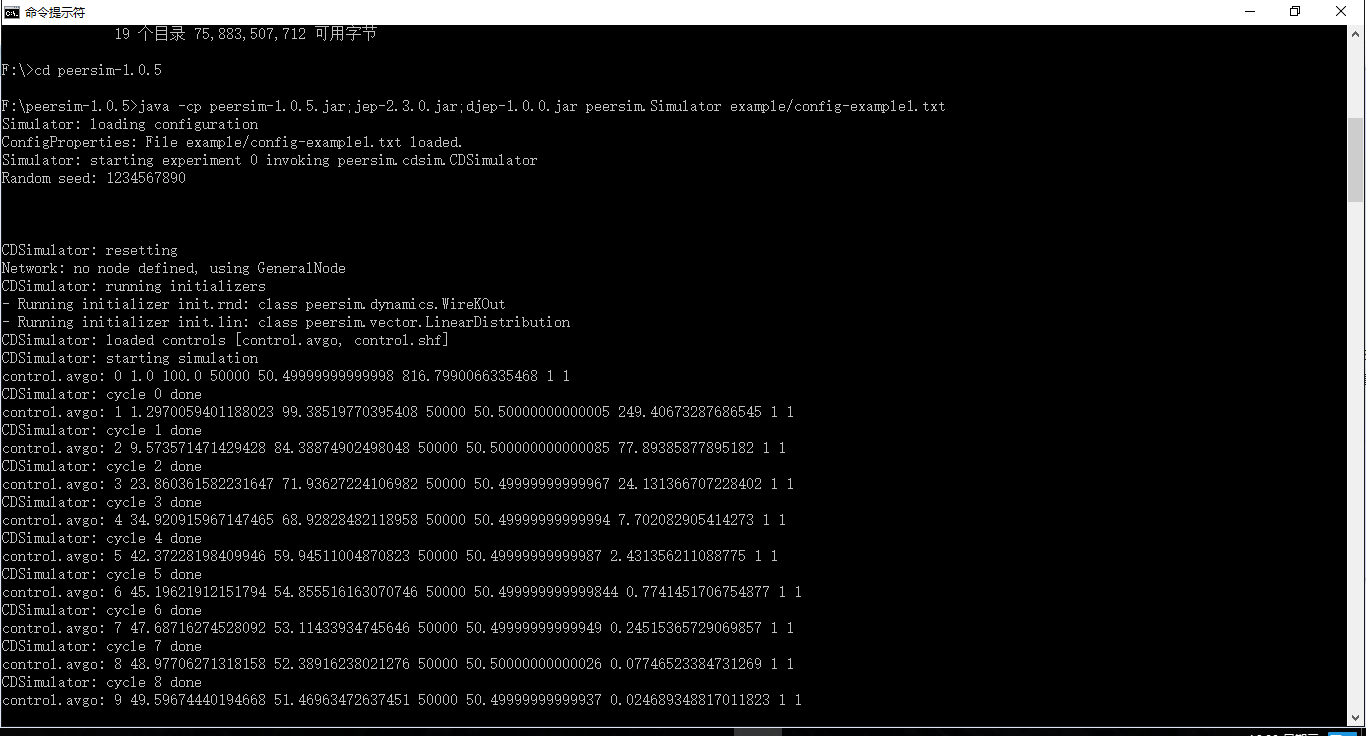Click the 'control.avgo: 6 45.19621912151794' line
Viewport: 1366px width, 736px height.
tap(401, 592)
